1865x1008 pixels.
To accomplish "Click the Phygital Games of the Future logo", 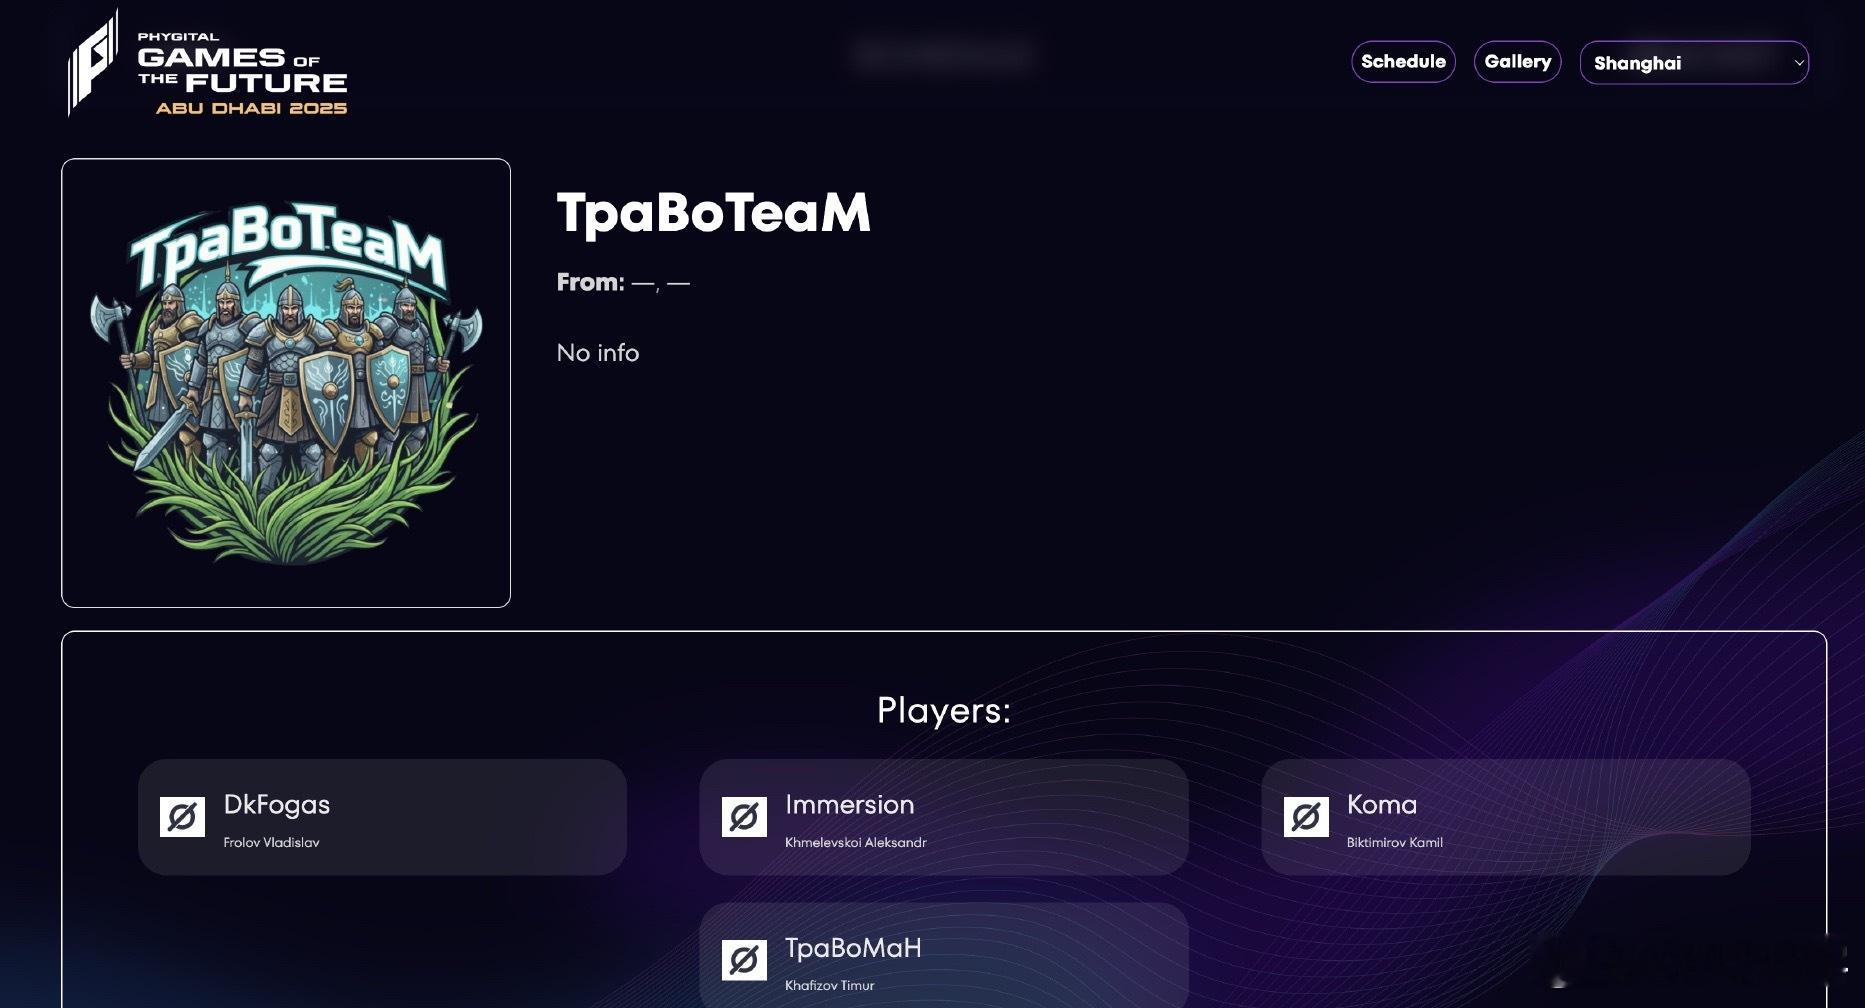I will 207,63.
